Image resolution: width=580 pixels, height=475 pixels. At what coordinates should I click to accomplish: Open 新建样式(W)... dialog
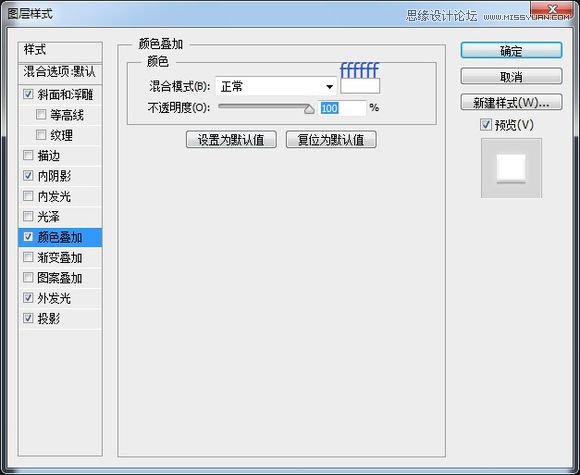point(511,102)
